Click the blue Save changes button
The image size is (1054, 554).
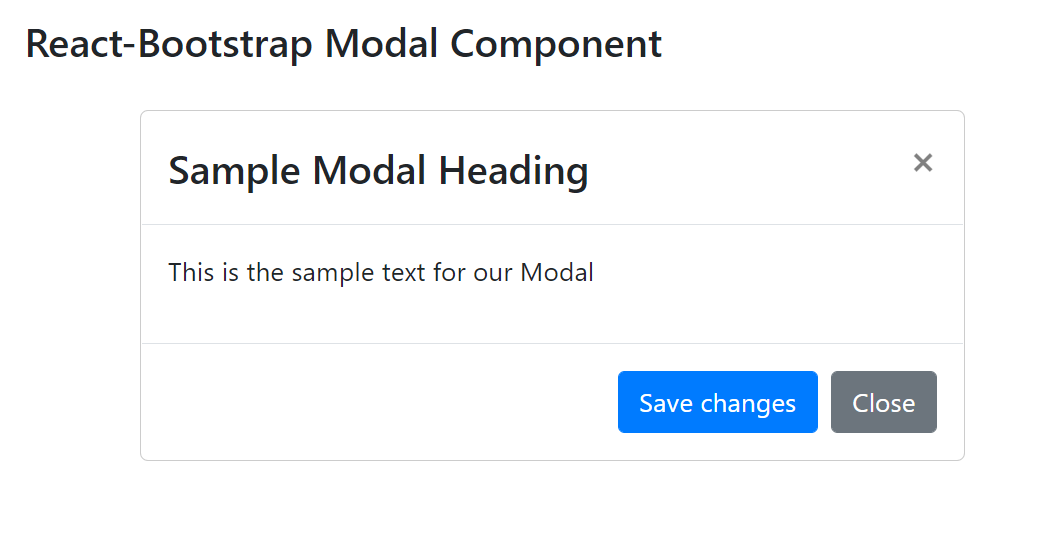pos(717,402)
